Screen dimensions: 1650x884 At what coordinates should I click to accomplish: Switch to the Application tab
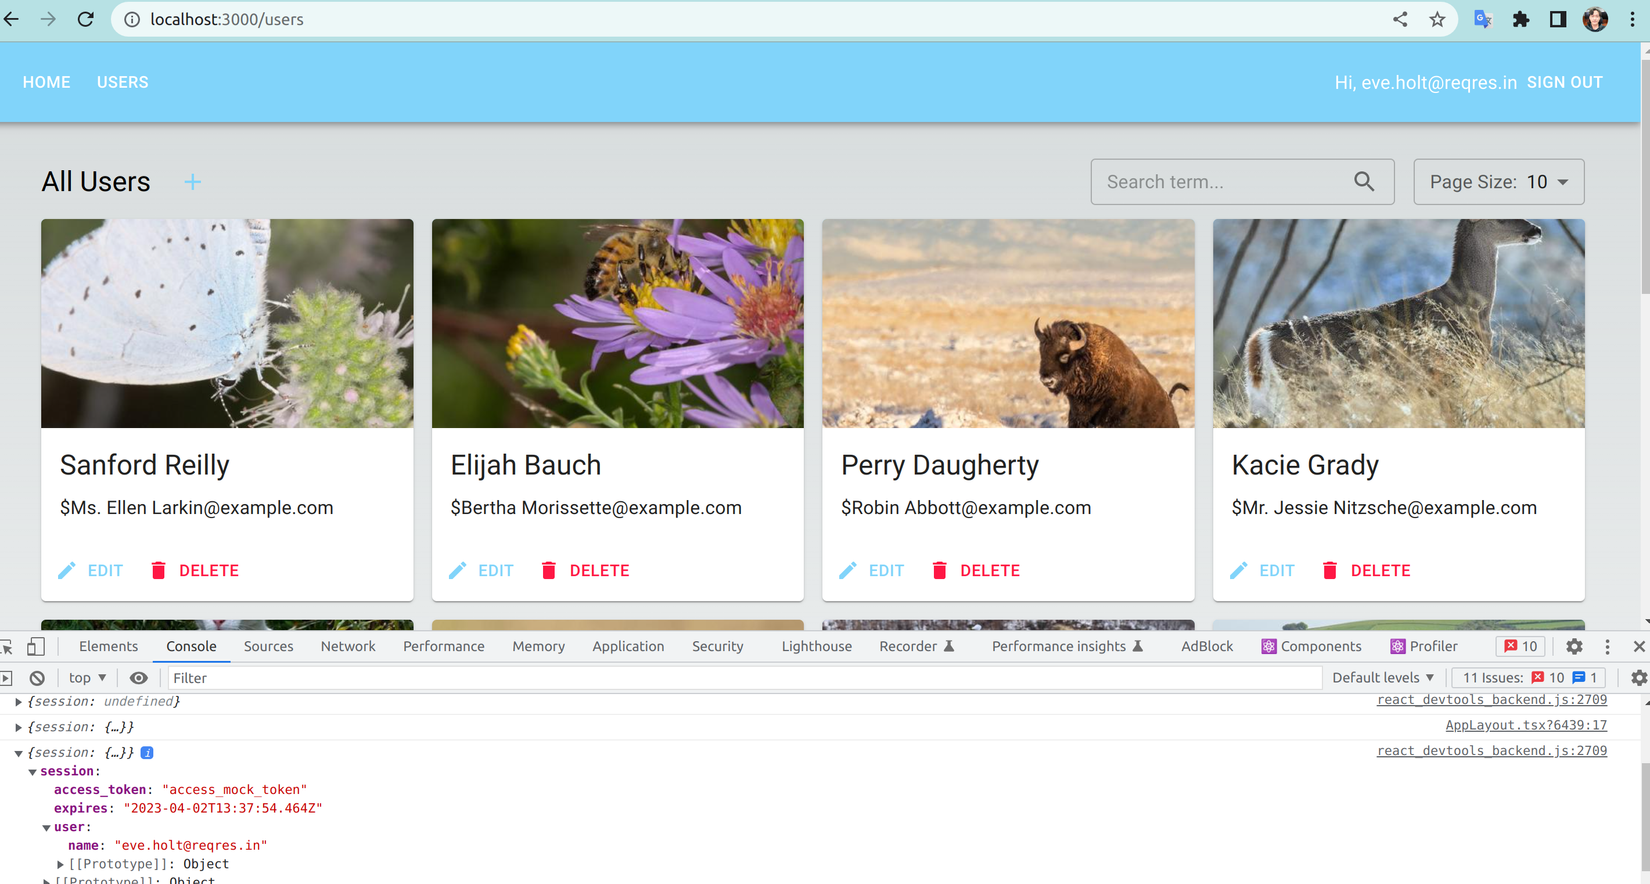click(628, 646)
